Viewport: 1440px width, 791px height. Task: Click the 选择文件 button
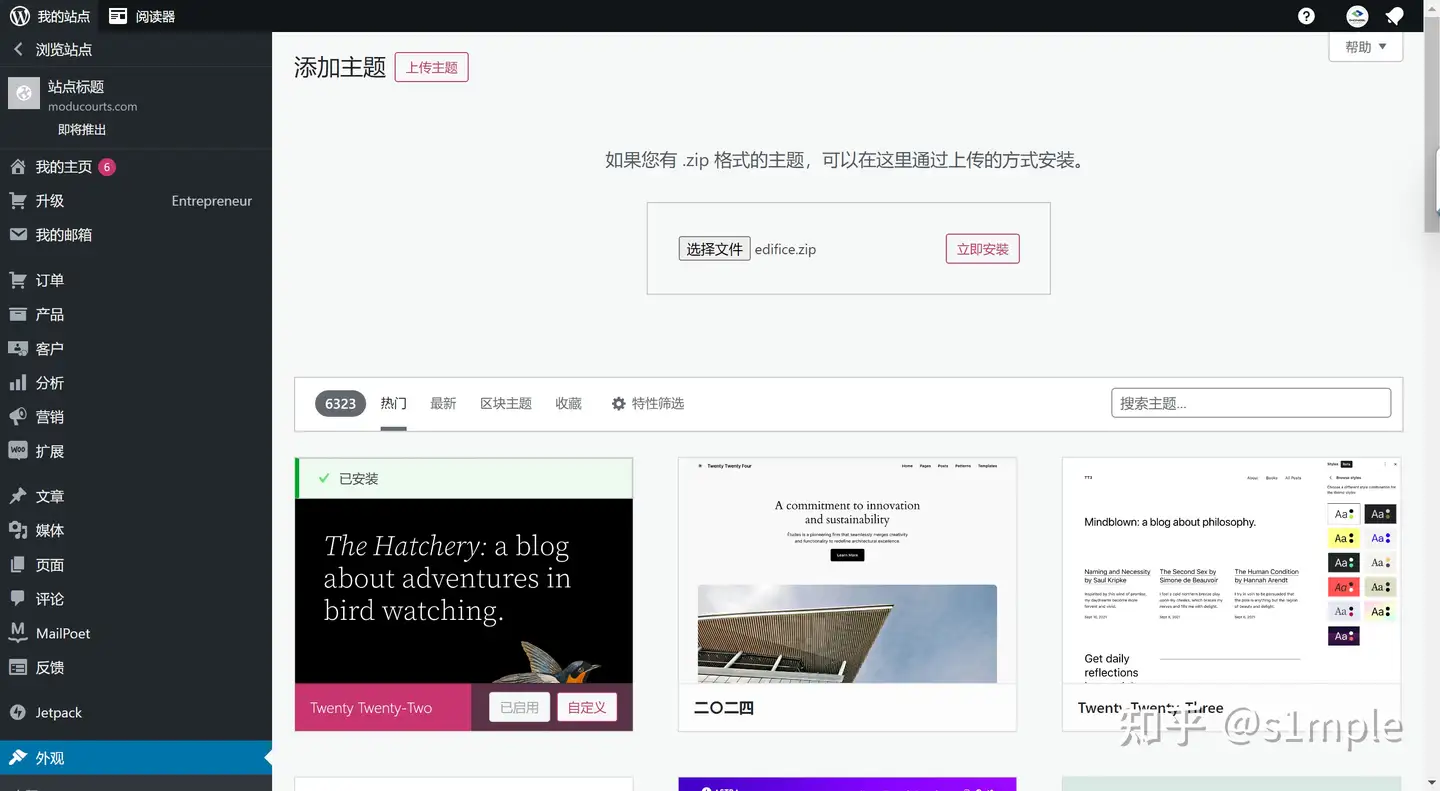pos(714,249)
